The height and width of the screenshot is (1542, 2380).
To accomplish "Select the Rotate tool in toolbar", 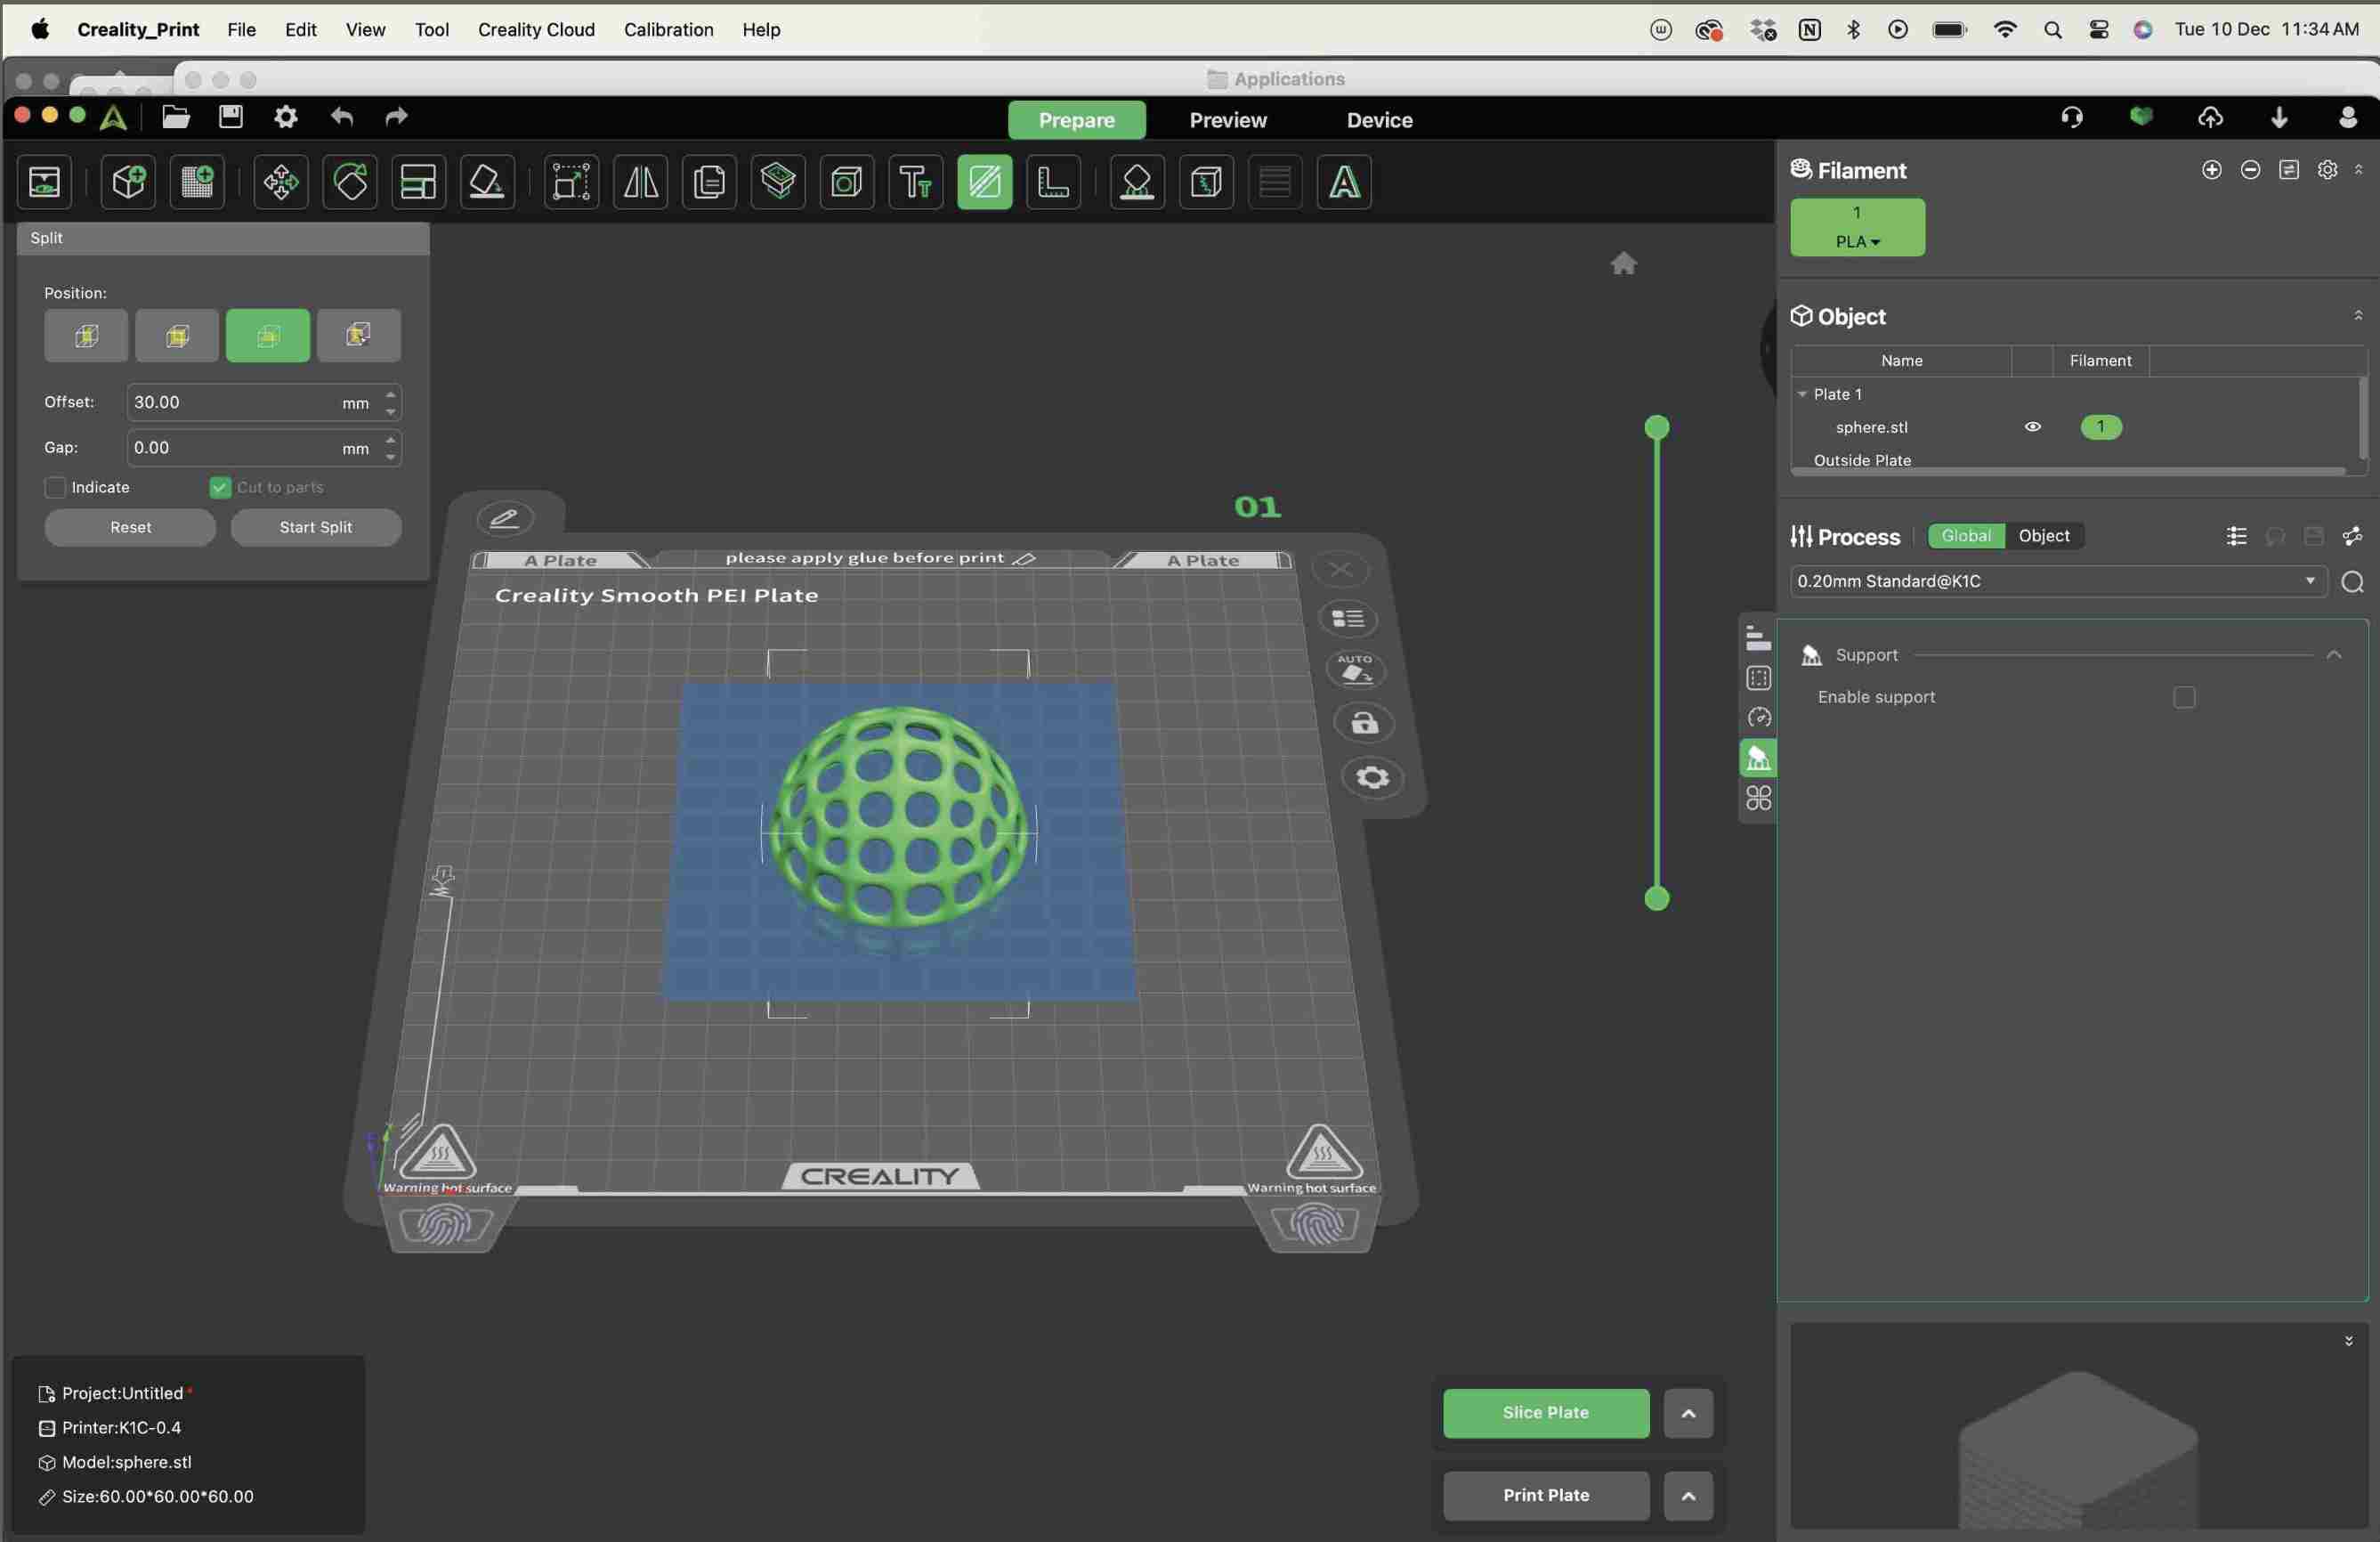I will [350, 182].
